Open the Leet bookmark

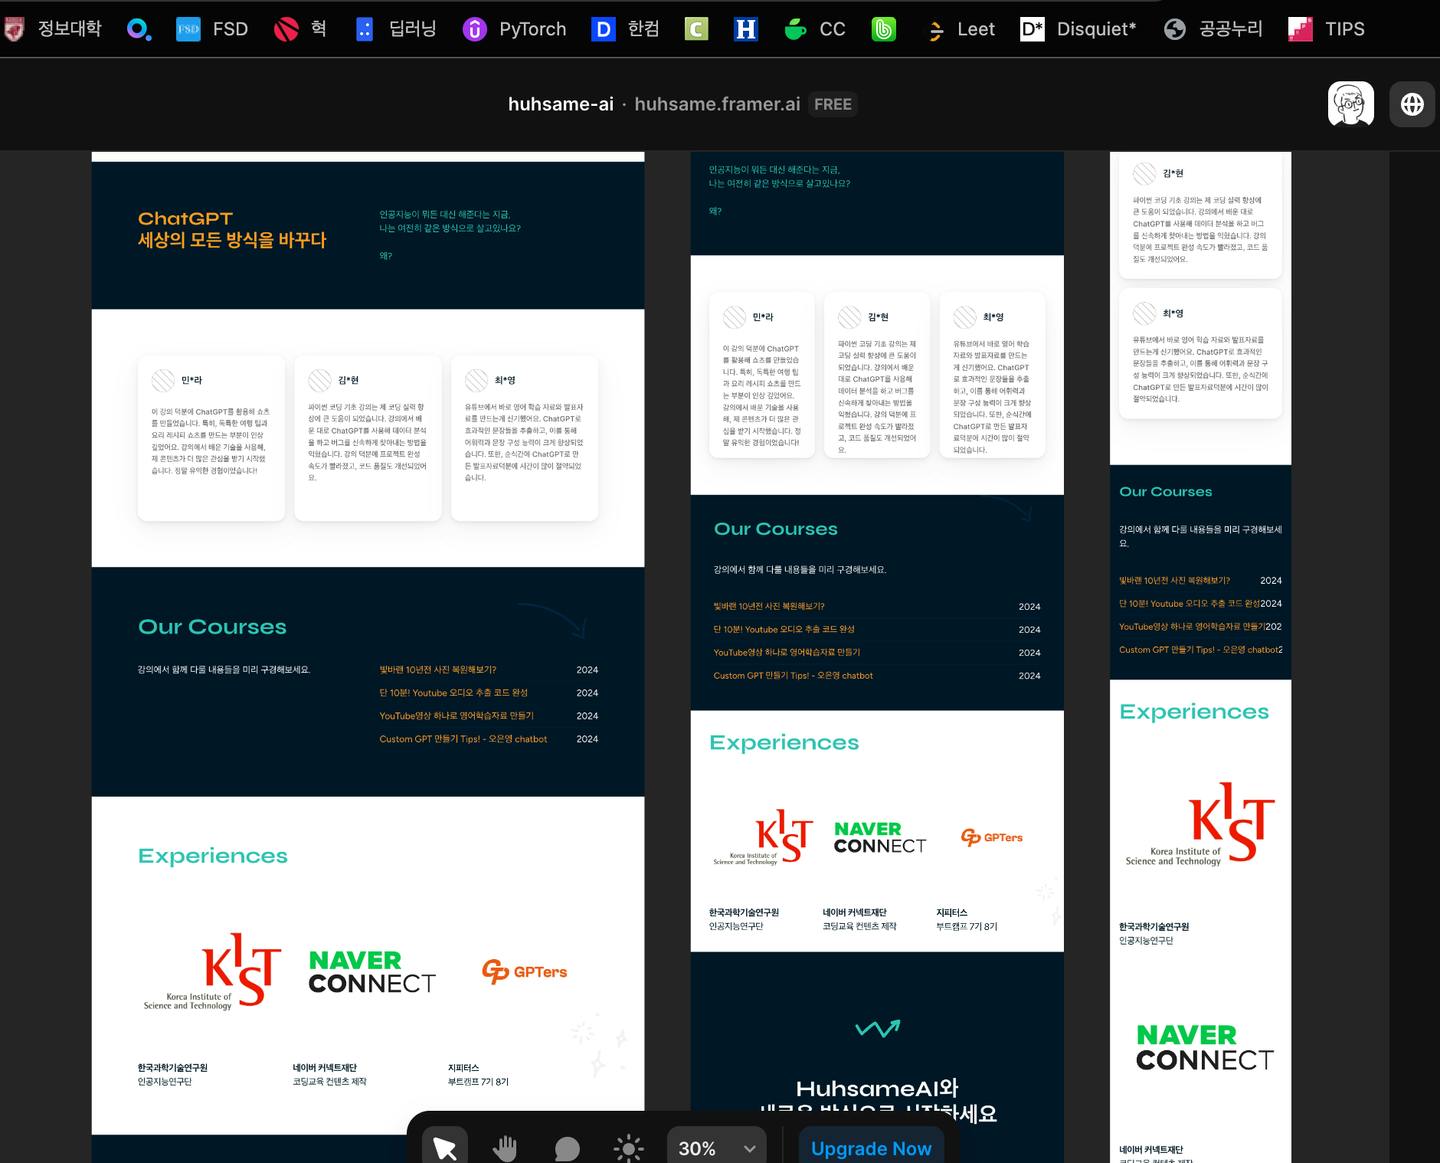(x=960, y=29)
